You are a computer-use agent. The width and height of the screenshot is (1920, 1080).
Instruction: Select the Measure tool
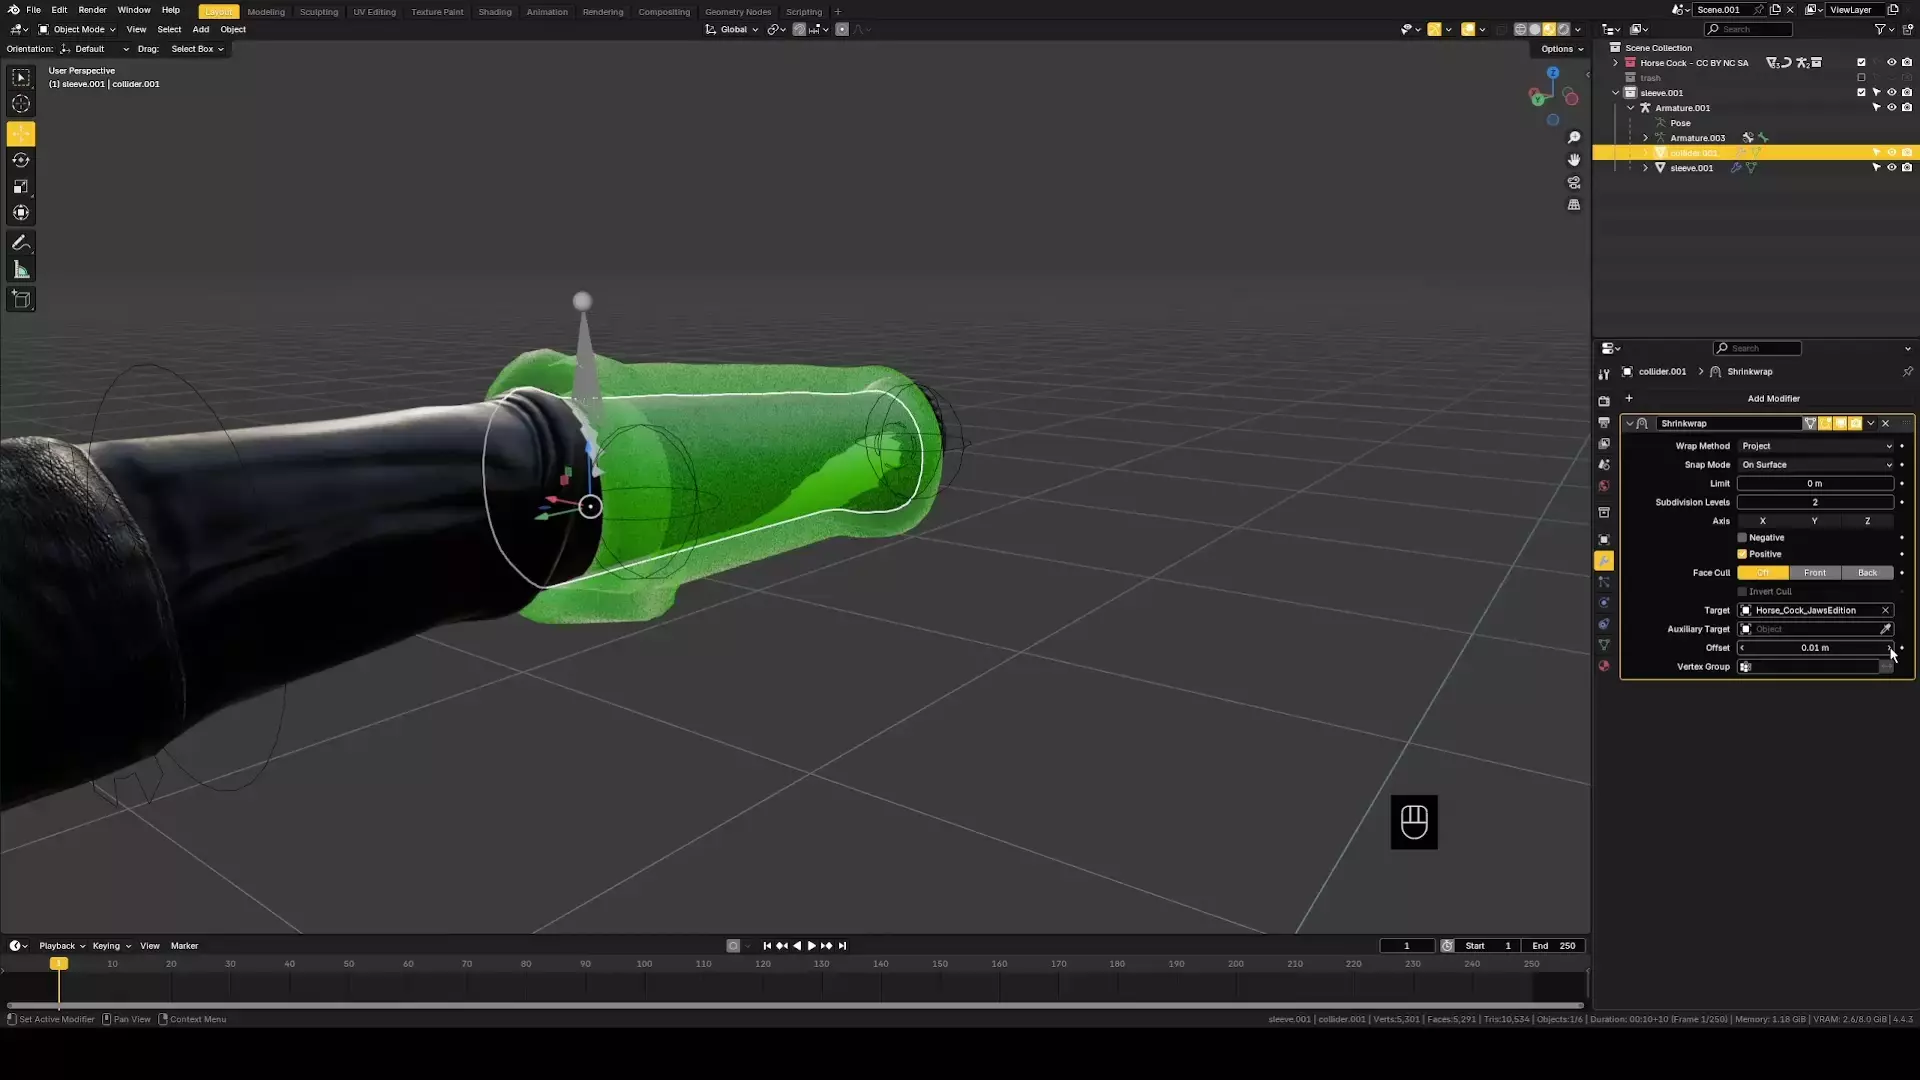pos(21,270)
